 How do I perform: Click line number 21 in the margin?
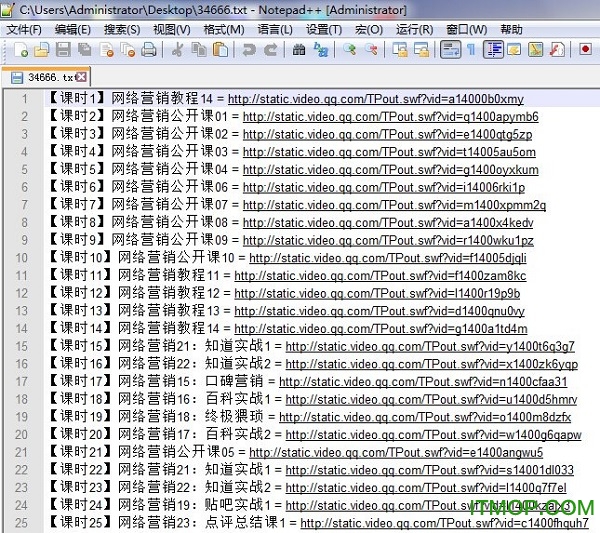point(21,452)
